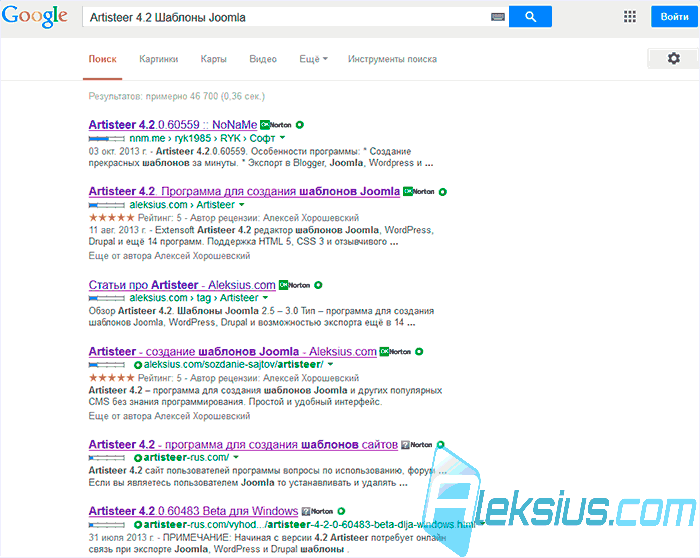Image resolution: width=700 pixels, height=558 pixels.
Task: Expand the Ещё dropdown menu
Action: (313, 59)
